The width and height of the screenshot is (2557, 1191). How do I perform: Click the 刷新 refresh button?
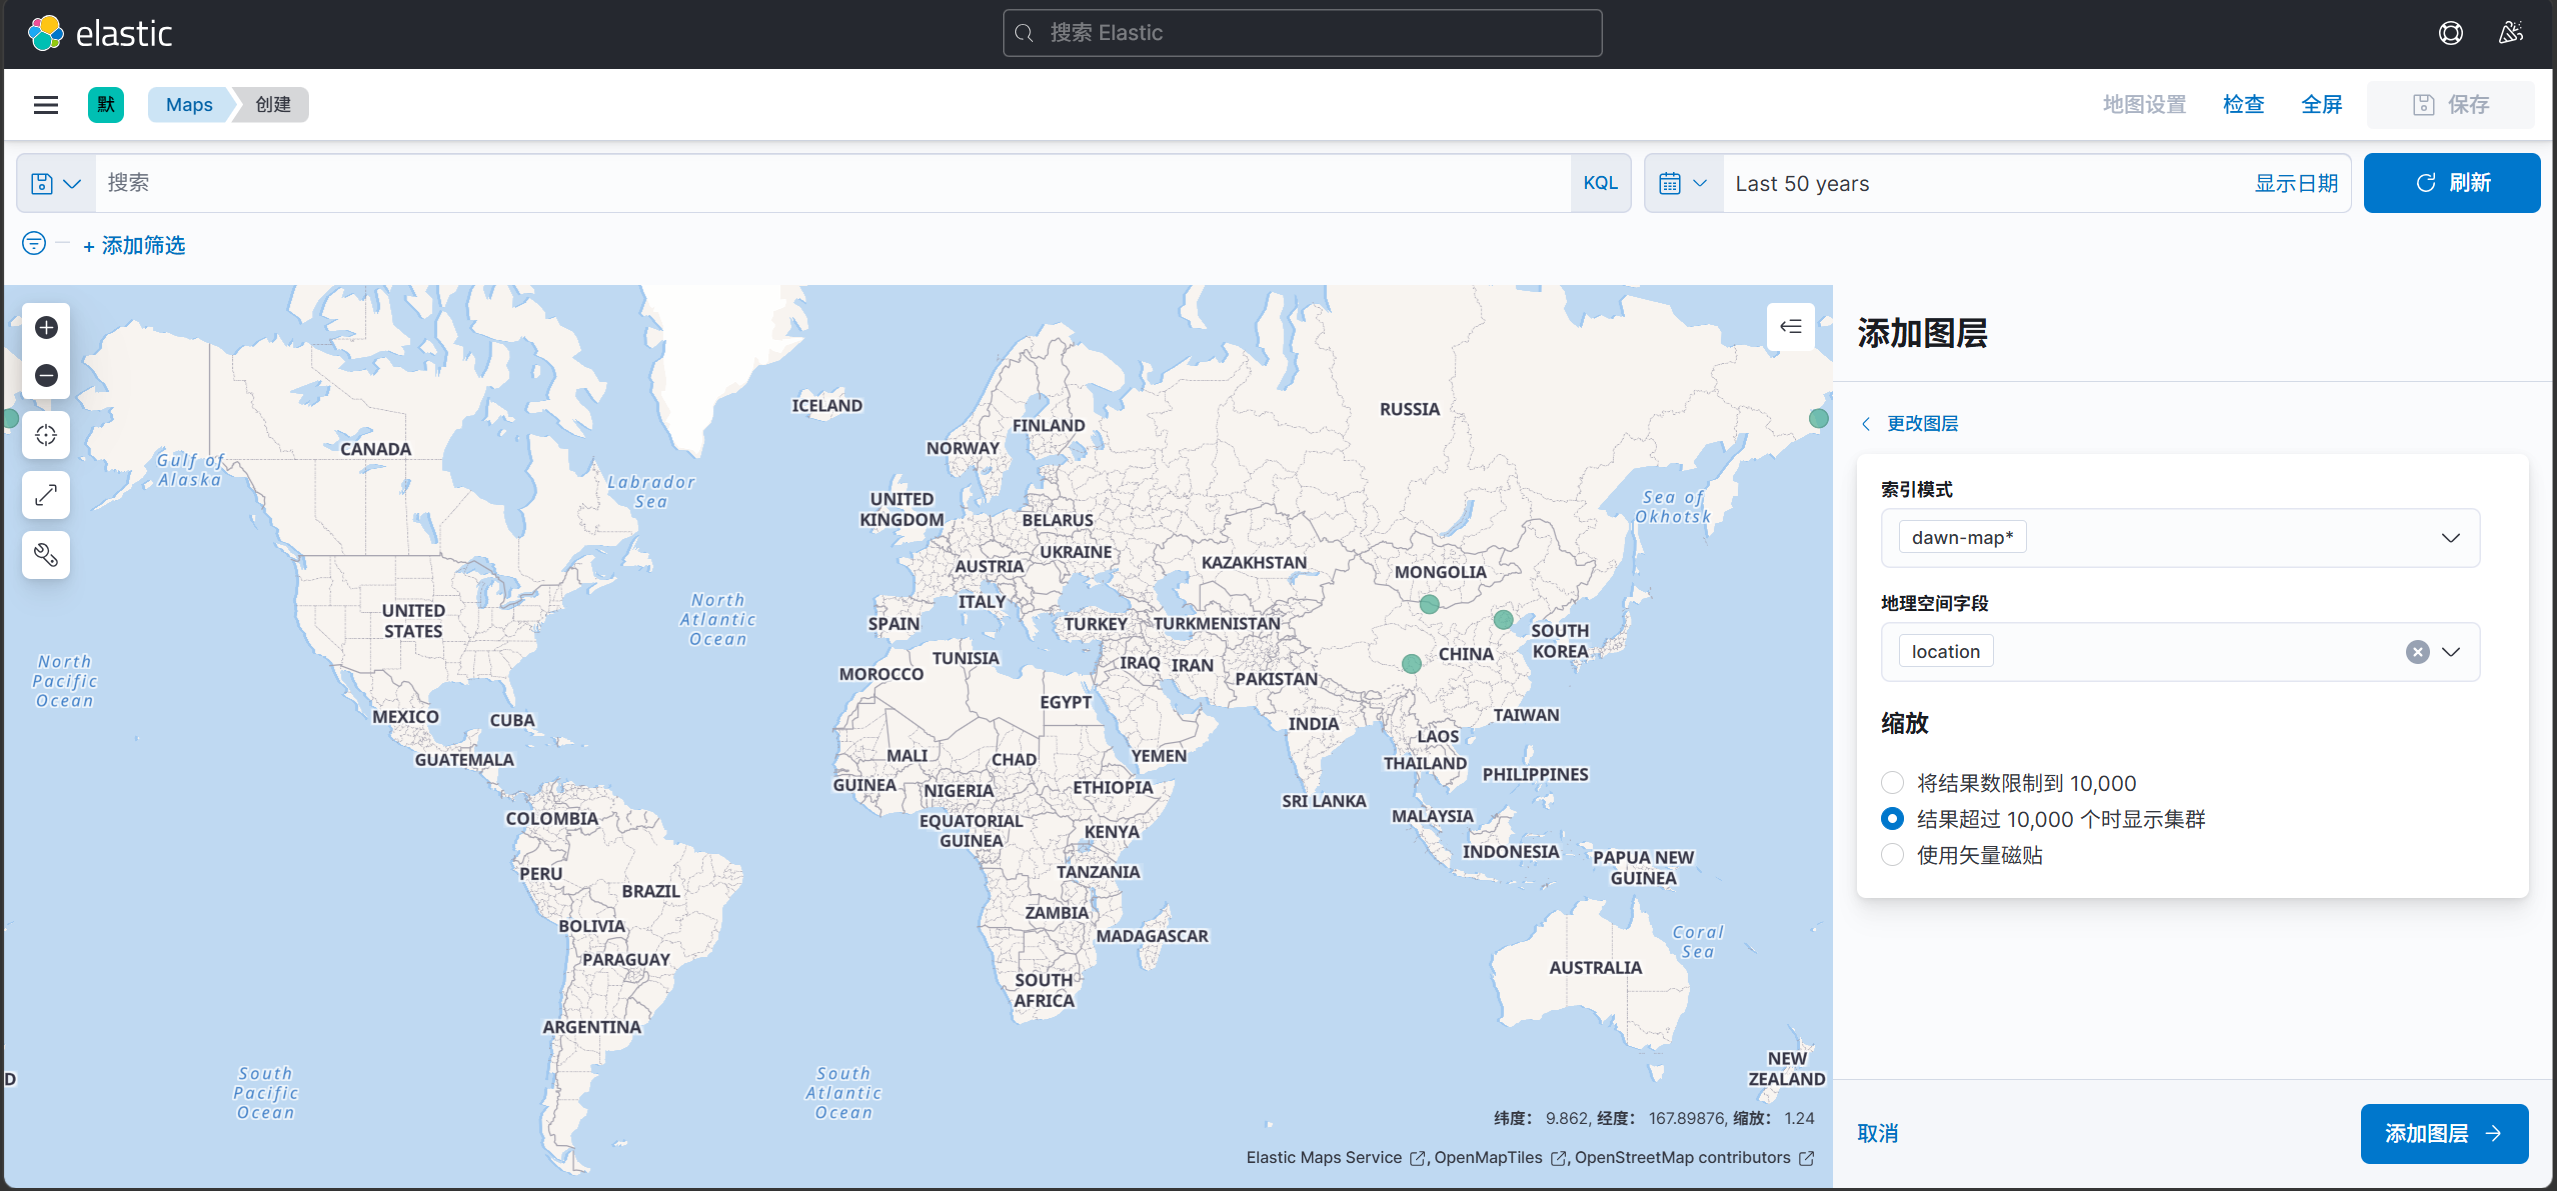tap(2451, 183)
